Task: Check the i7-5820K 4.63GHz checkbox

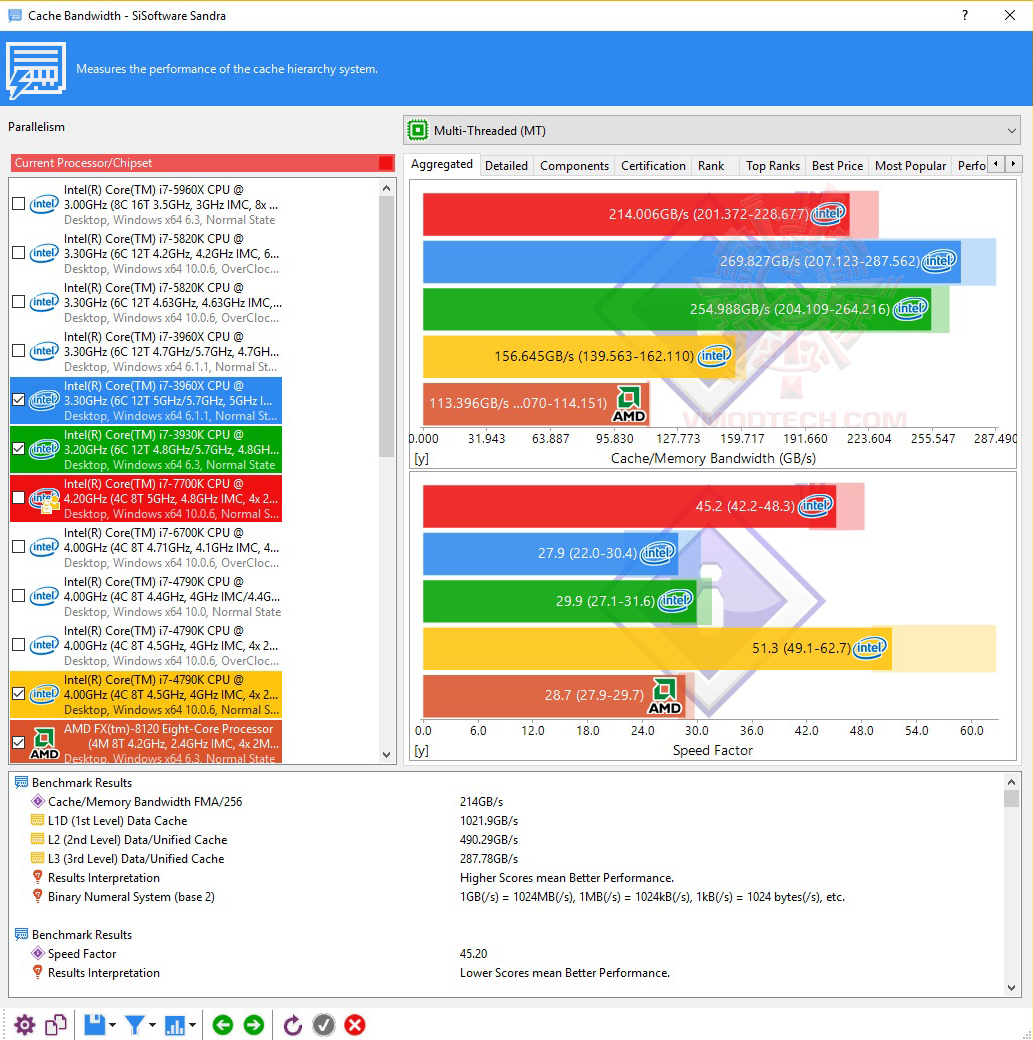Action: [x=19, y=302]
